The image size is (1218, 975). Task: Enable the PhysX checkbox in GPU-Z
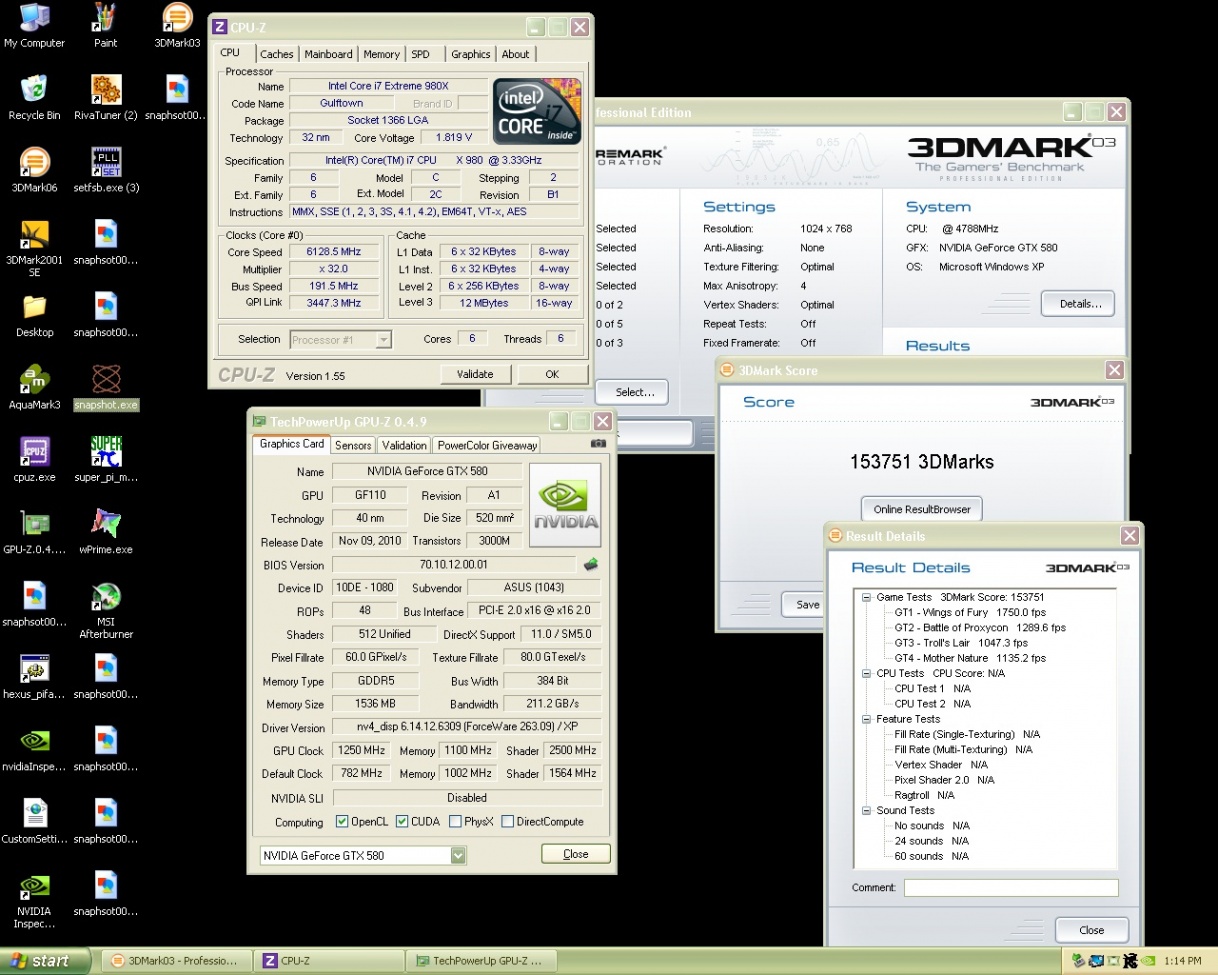456,822
